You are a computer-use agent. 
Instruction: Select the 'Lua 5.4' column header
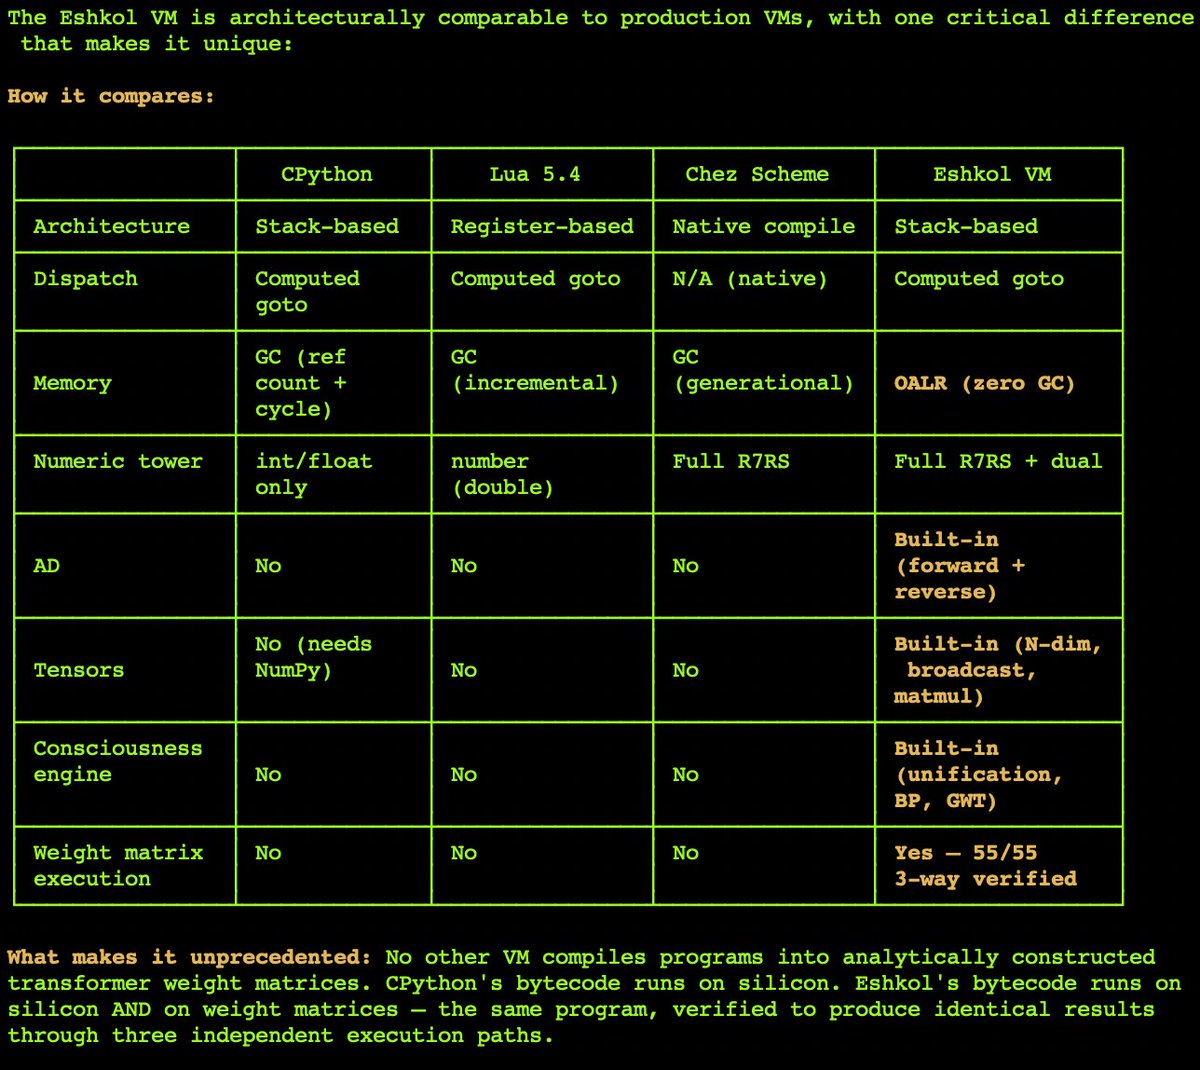[535, 174]
